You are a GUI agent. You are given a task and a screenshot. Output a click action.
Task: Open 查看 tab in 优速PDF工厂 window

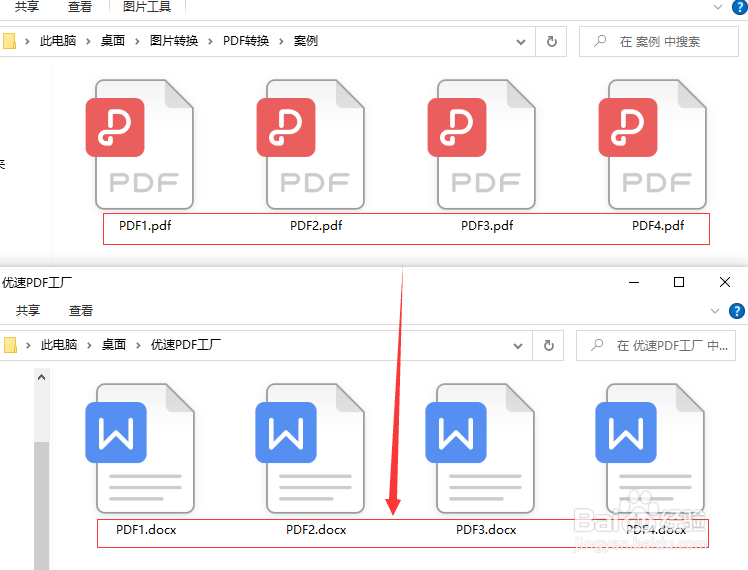[81, 311]
